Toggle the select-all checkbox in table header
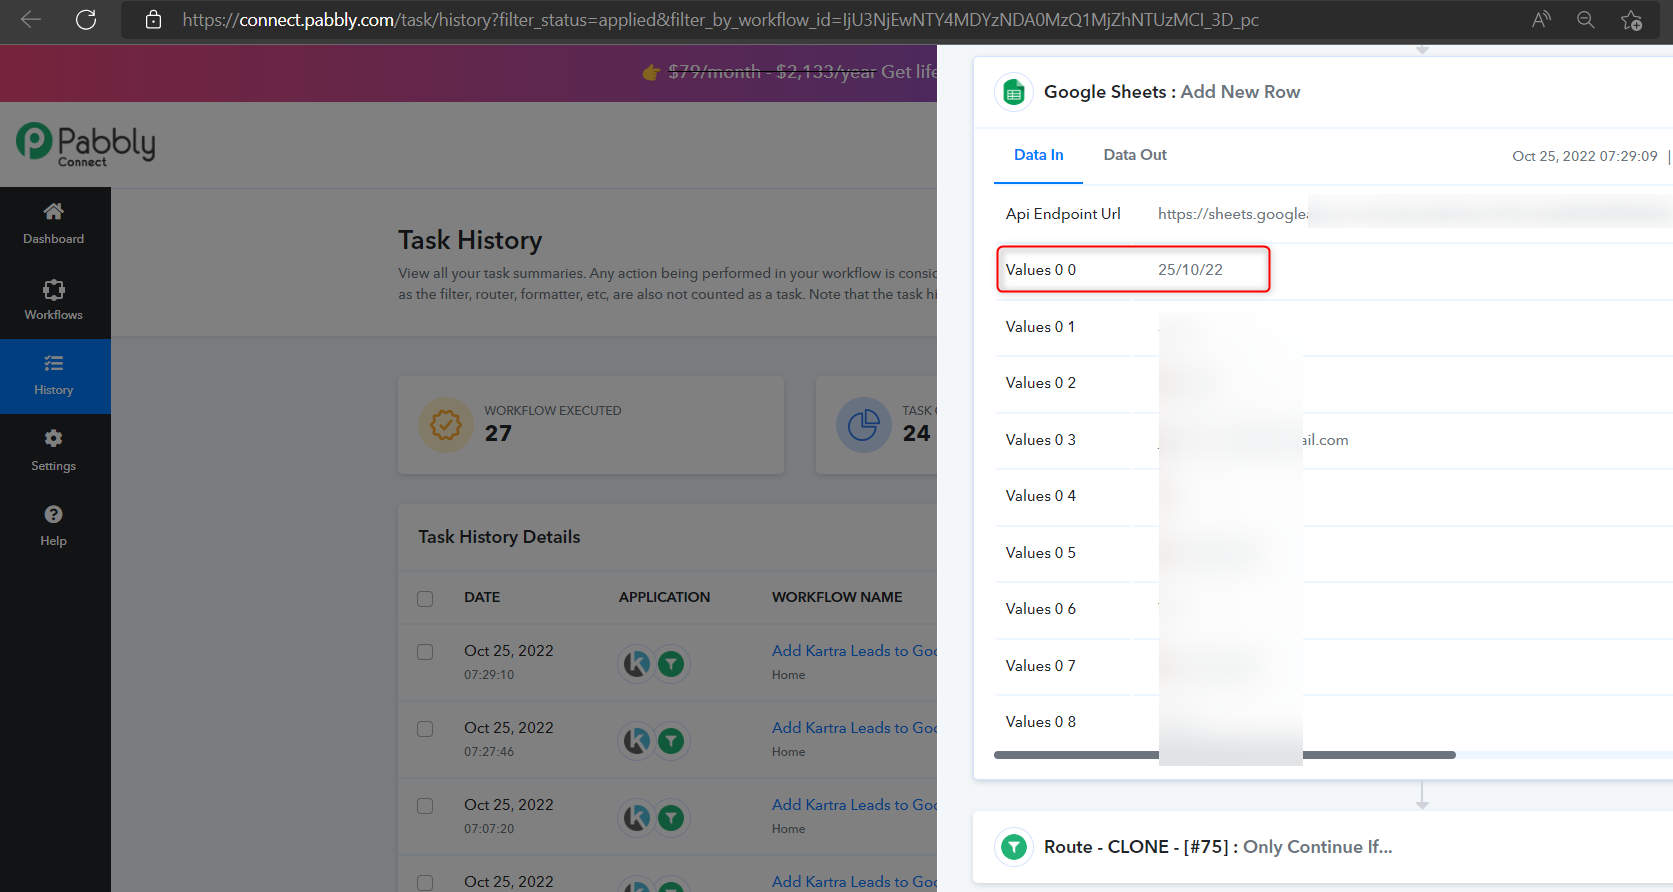 point(425,598)
